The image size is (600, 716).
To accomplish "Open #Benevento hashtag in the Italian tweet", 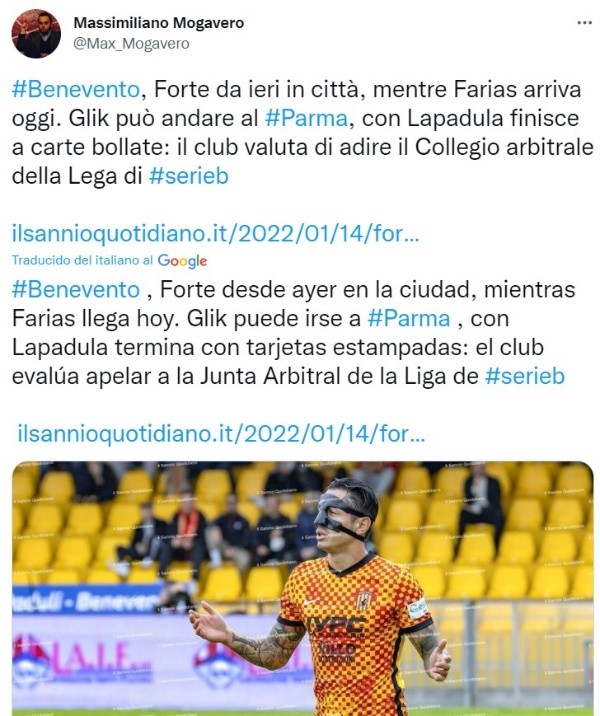I will (75, 89).
